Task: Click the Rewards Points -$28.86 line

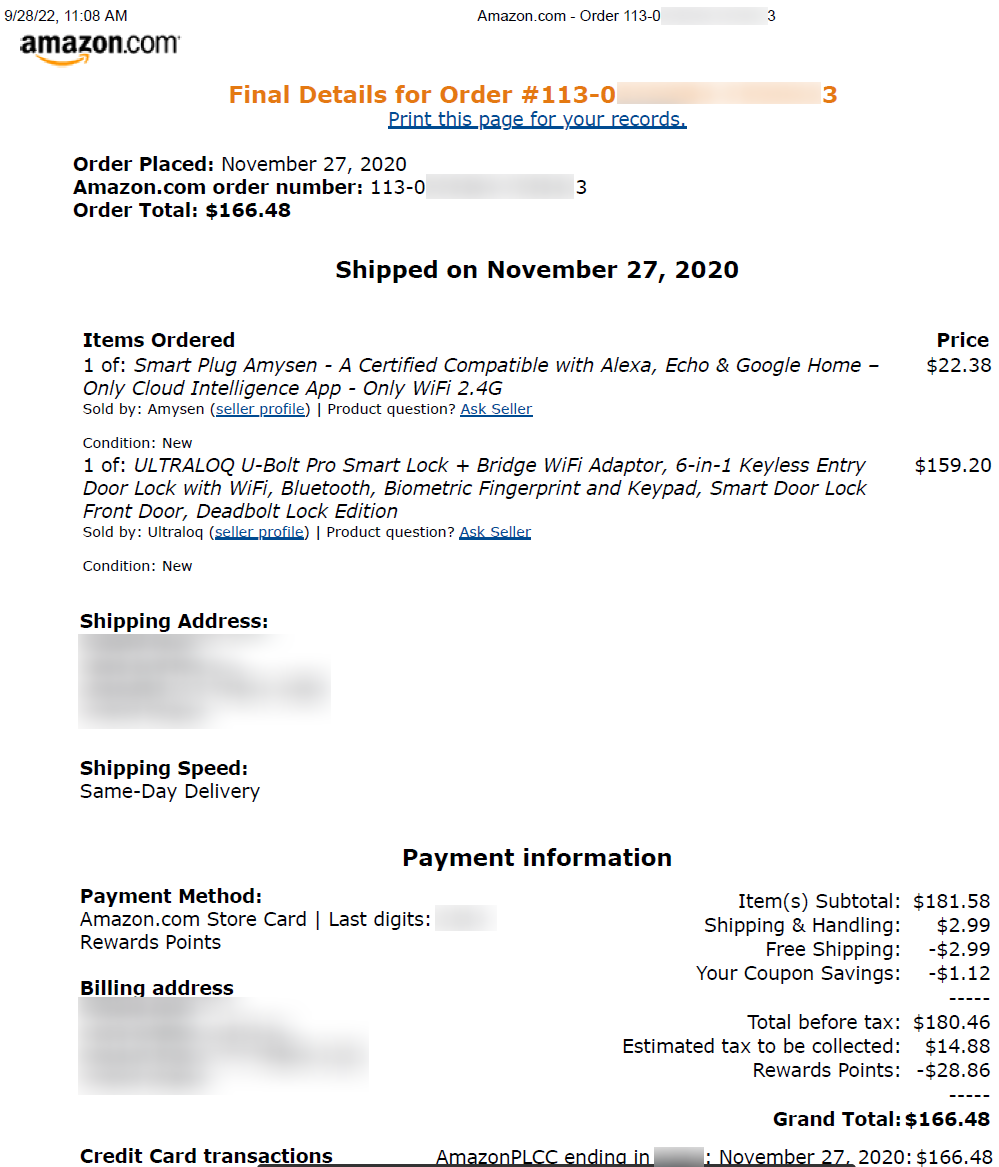Action: (x=871, y=1070)
